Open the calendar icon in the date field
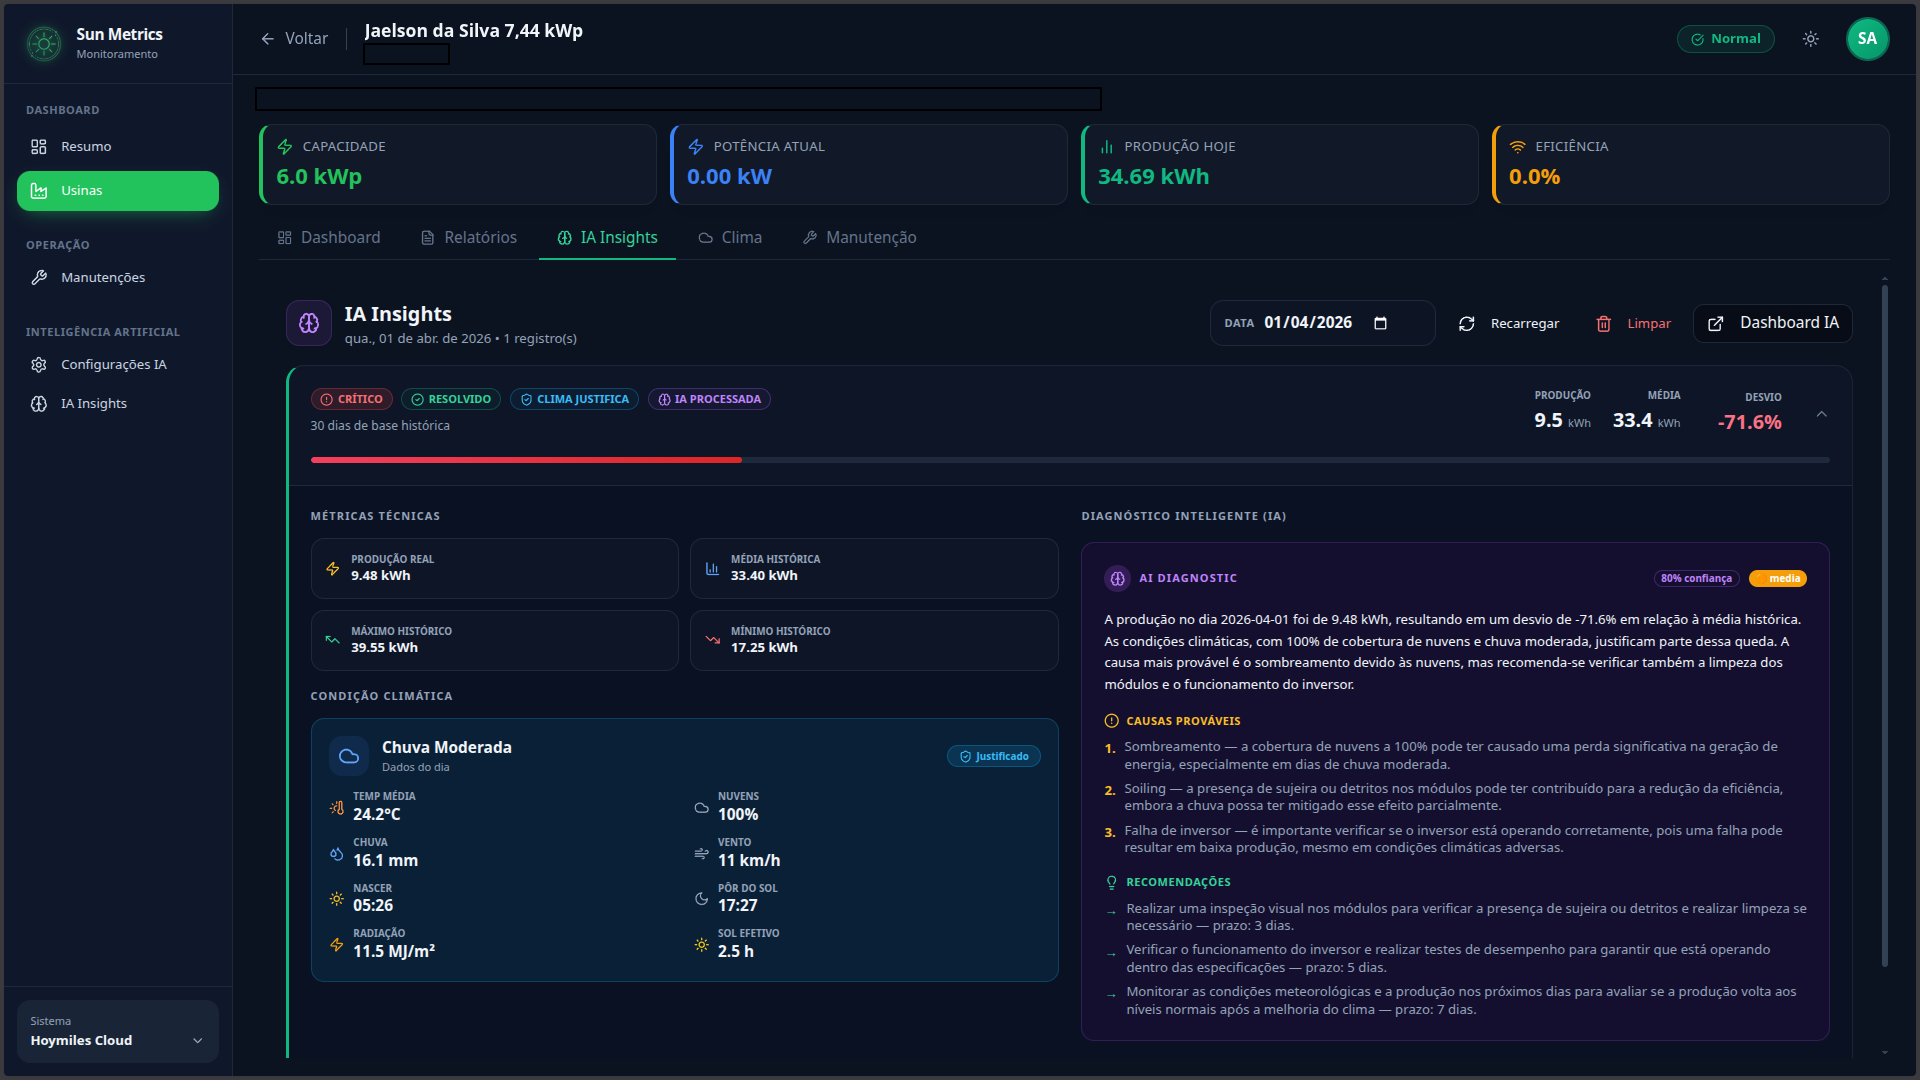 1382,323
